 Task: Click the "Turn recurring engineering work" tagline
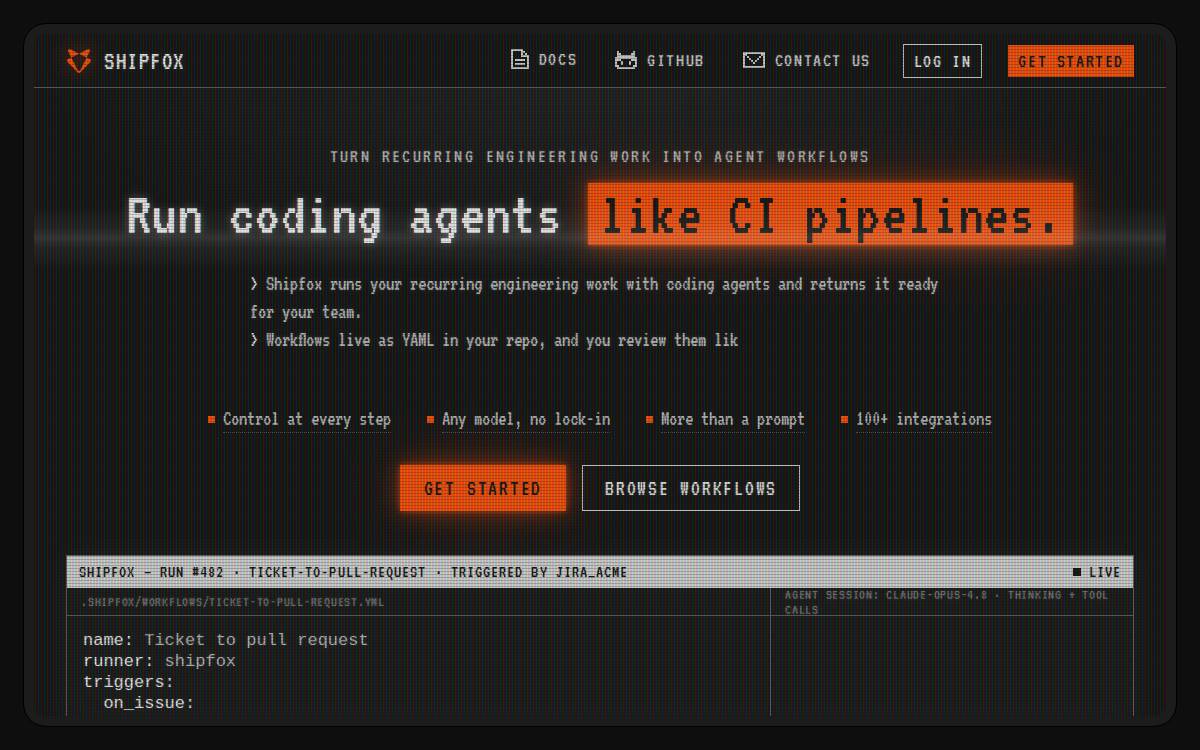[600, 156]
